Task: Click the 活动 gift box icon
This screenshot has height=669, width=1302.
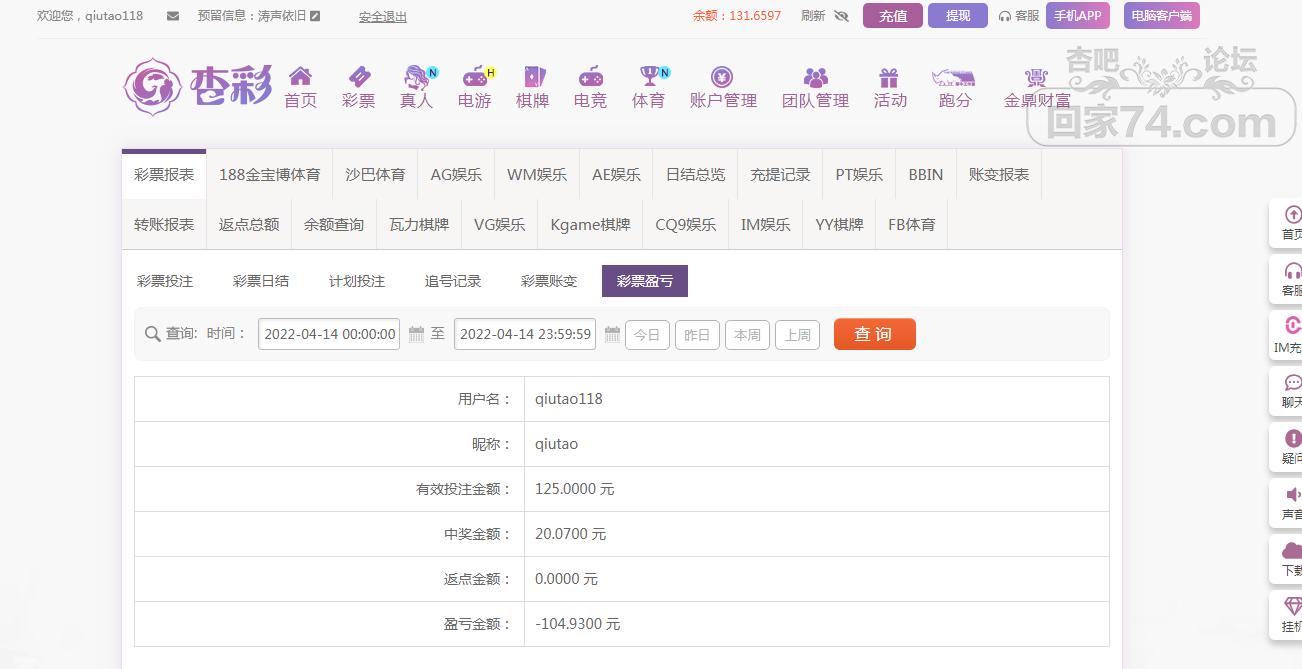Action: click(x=889, y=78)
